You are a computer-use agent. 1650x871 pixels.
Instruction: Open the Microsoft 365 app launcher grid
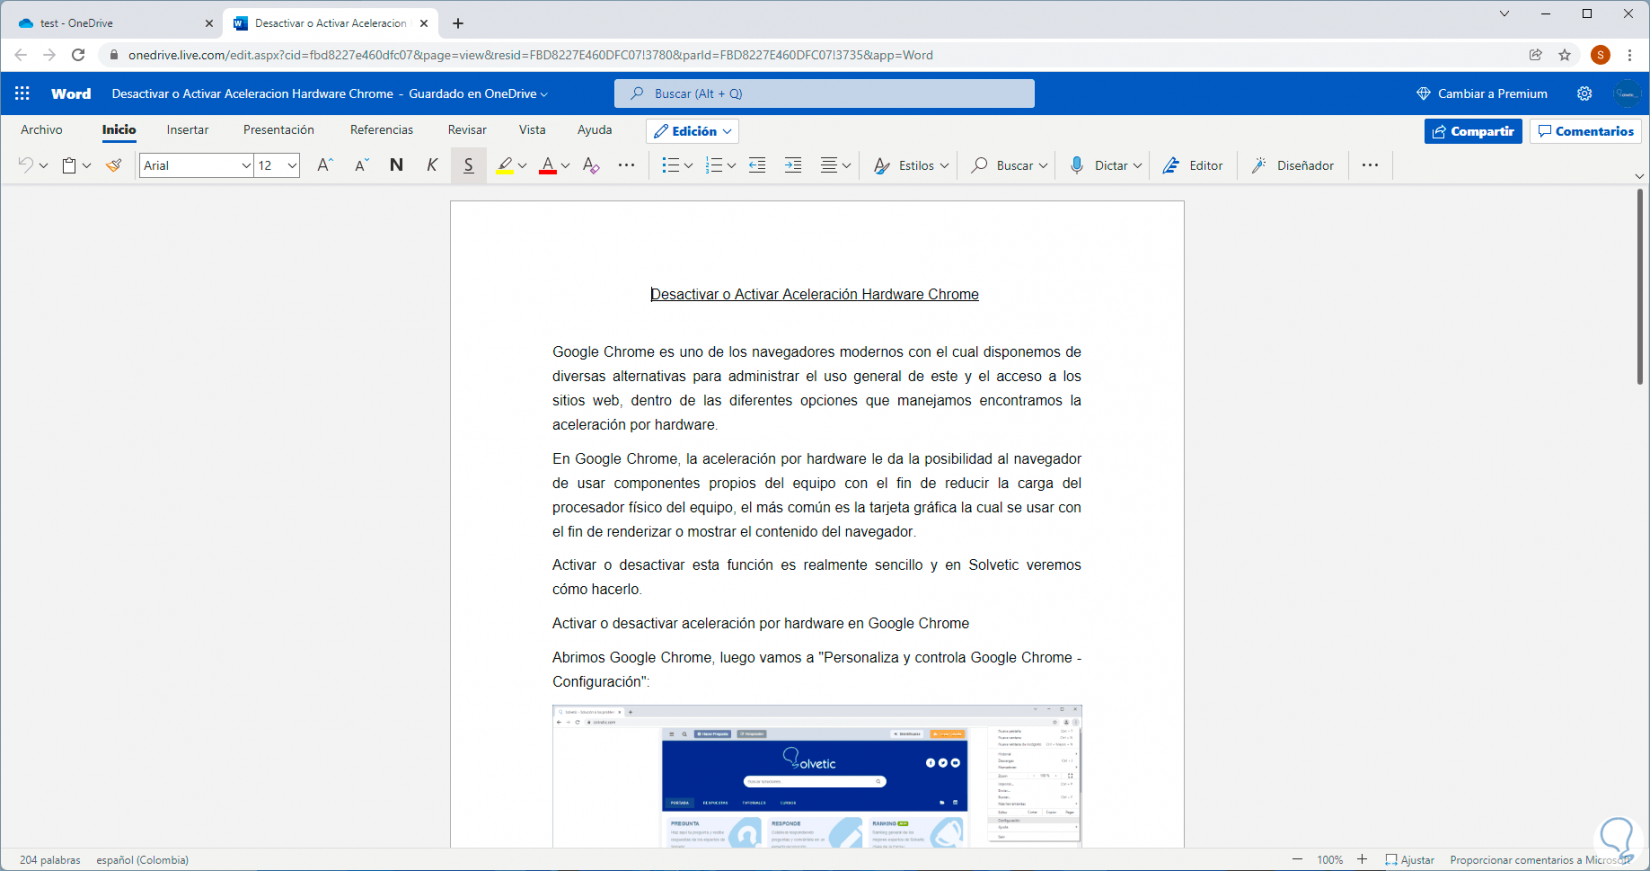pos(22,93)
